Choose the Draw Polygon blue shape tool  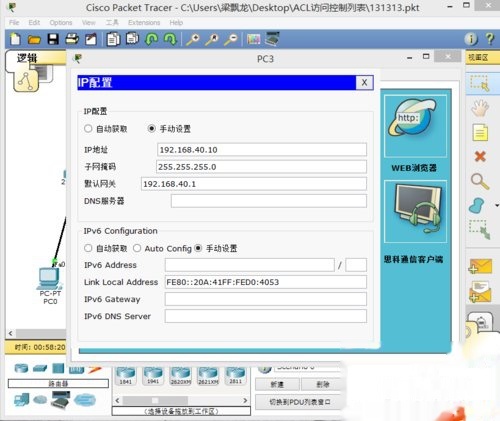click(x=477, y=205)
